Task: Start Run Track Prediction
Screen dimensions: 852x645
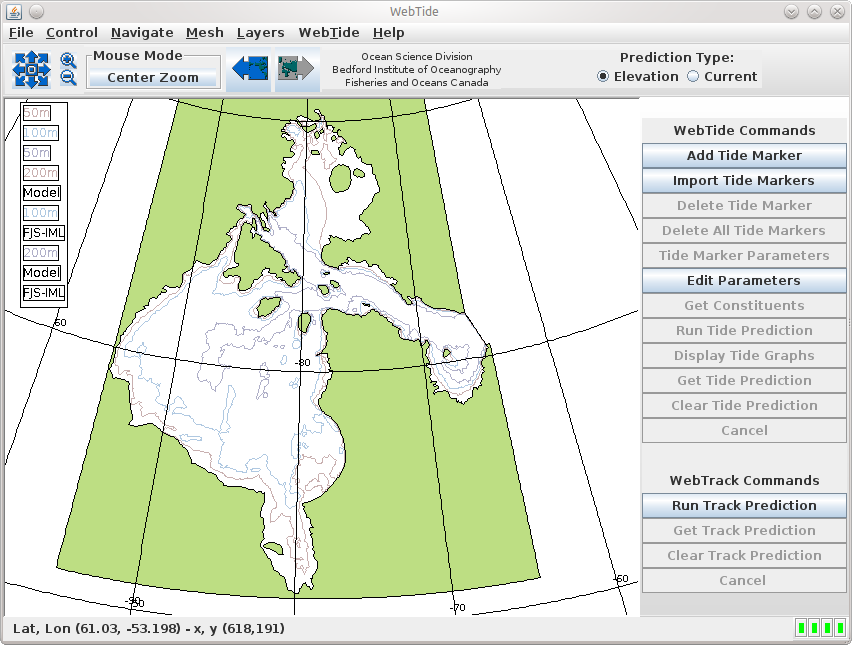Action: (x=744, y=506)
